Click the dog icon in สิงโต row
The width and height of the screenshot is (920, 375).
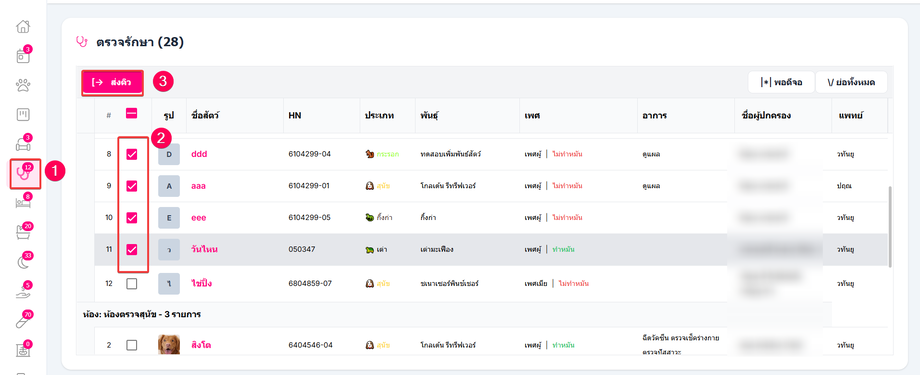[369, 345]
